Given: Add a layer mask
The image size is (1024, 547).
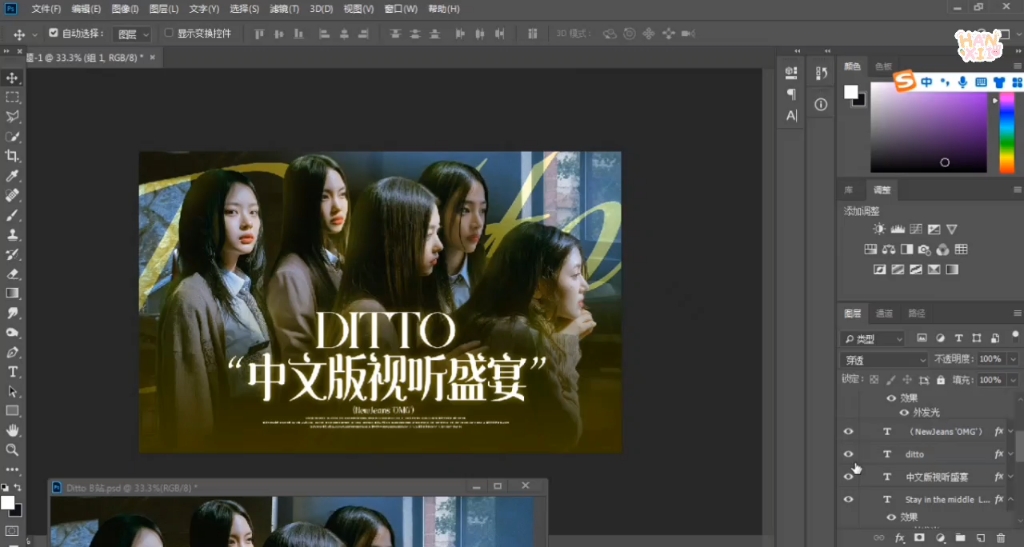Looking at the screenshot, I should coord(920,538).
